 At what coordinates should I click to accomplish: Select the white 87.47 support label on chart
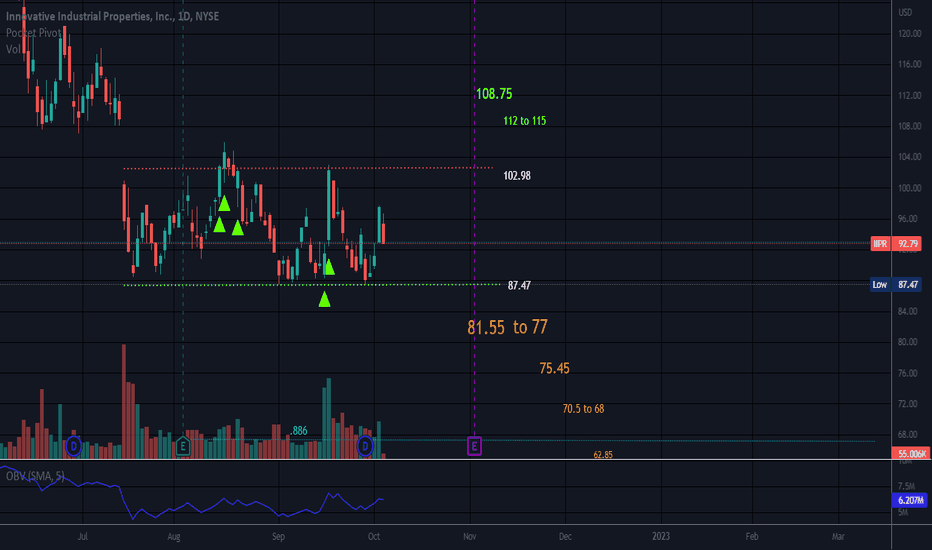519,285
